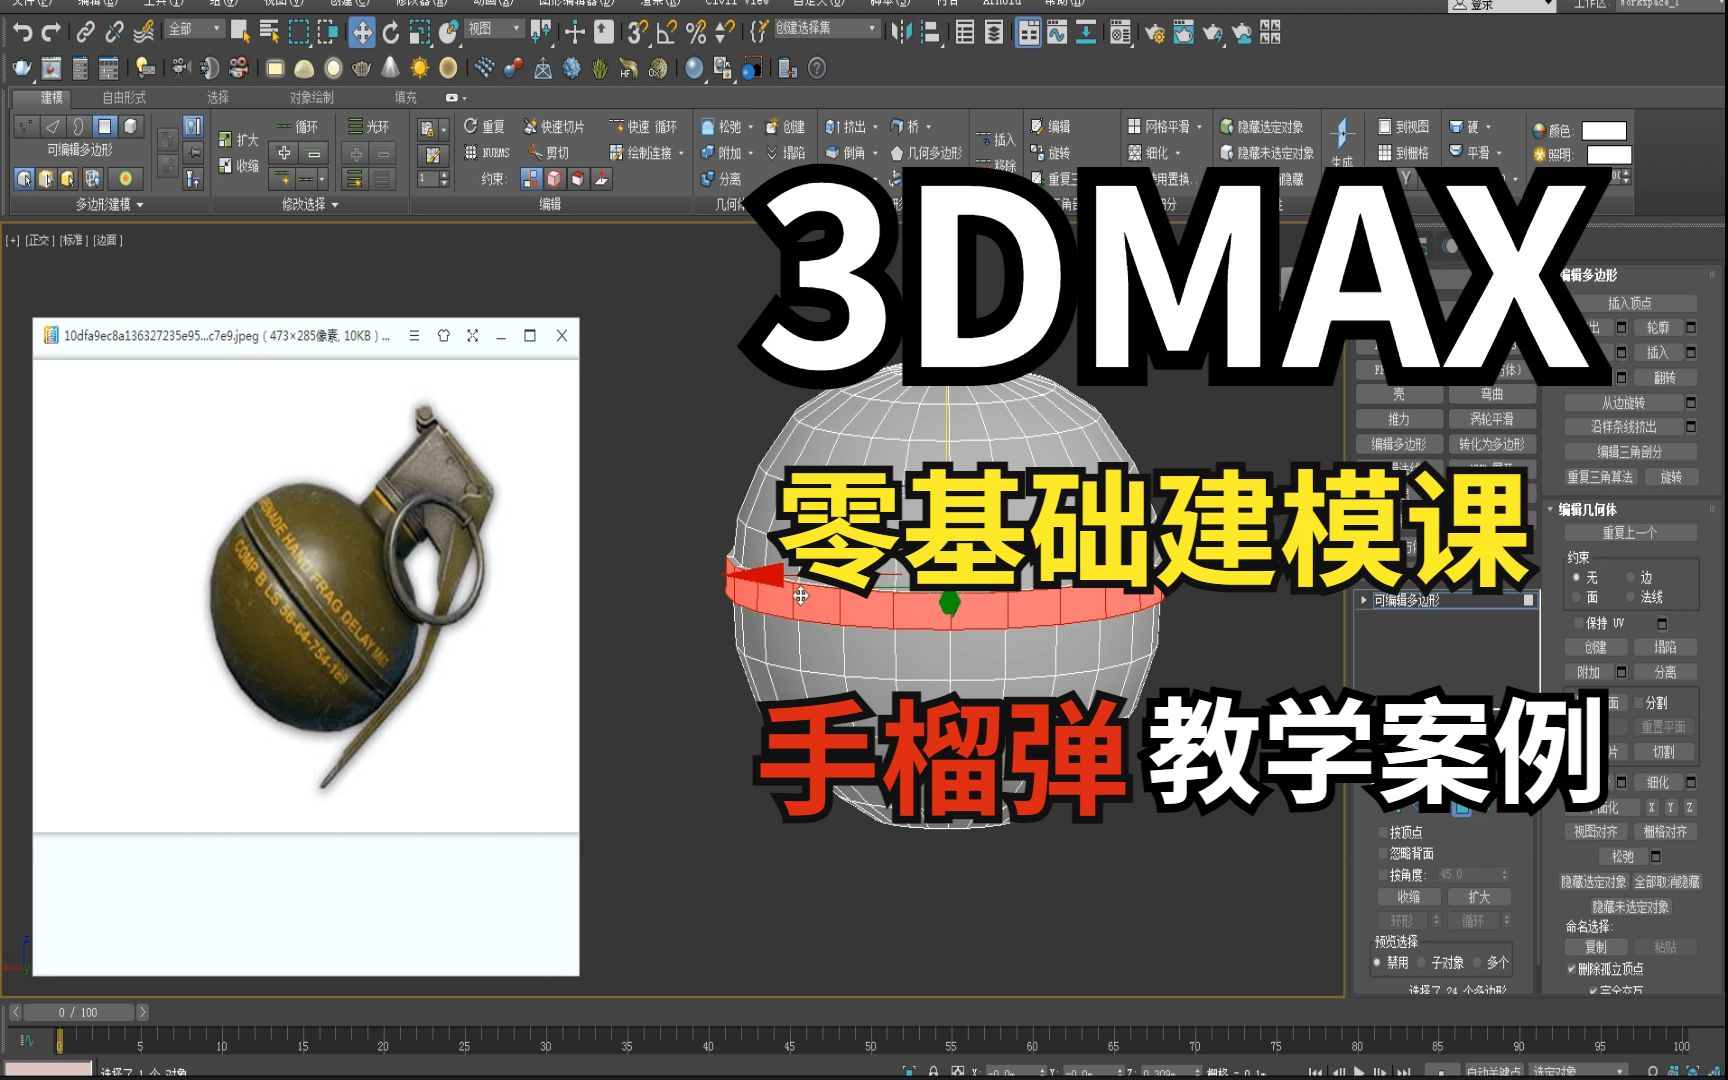Open the layout menu in image viewer

[414, 336]
